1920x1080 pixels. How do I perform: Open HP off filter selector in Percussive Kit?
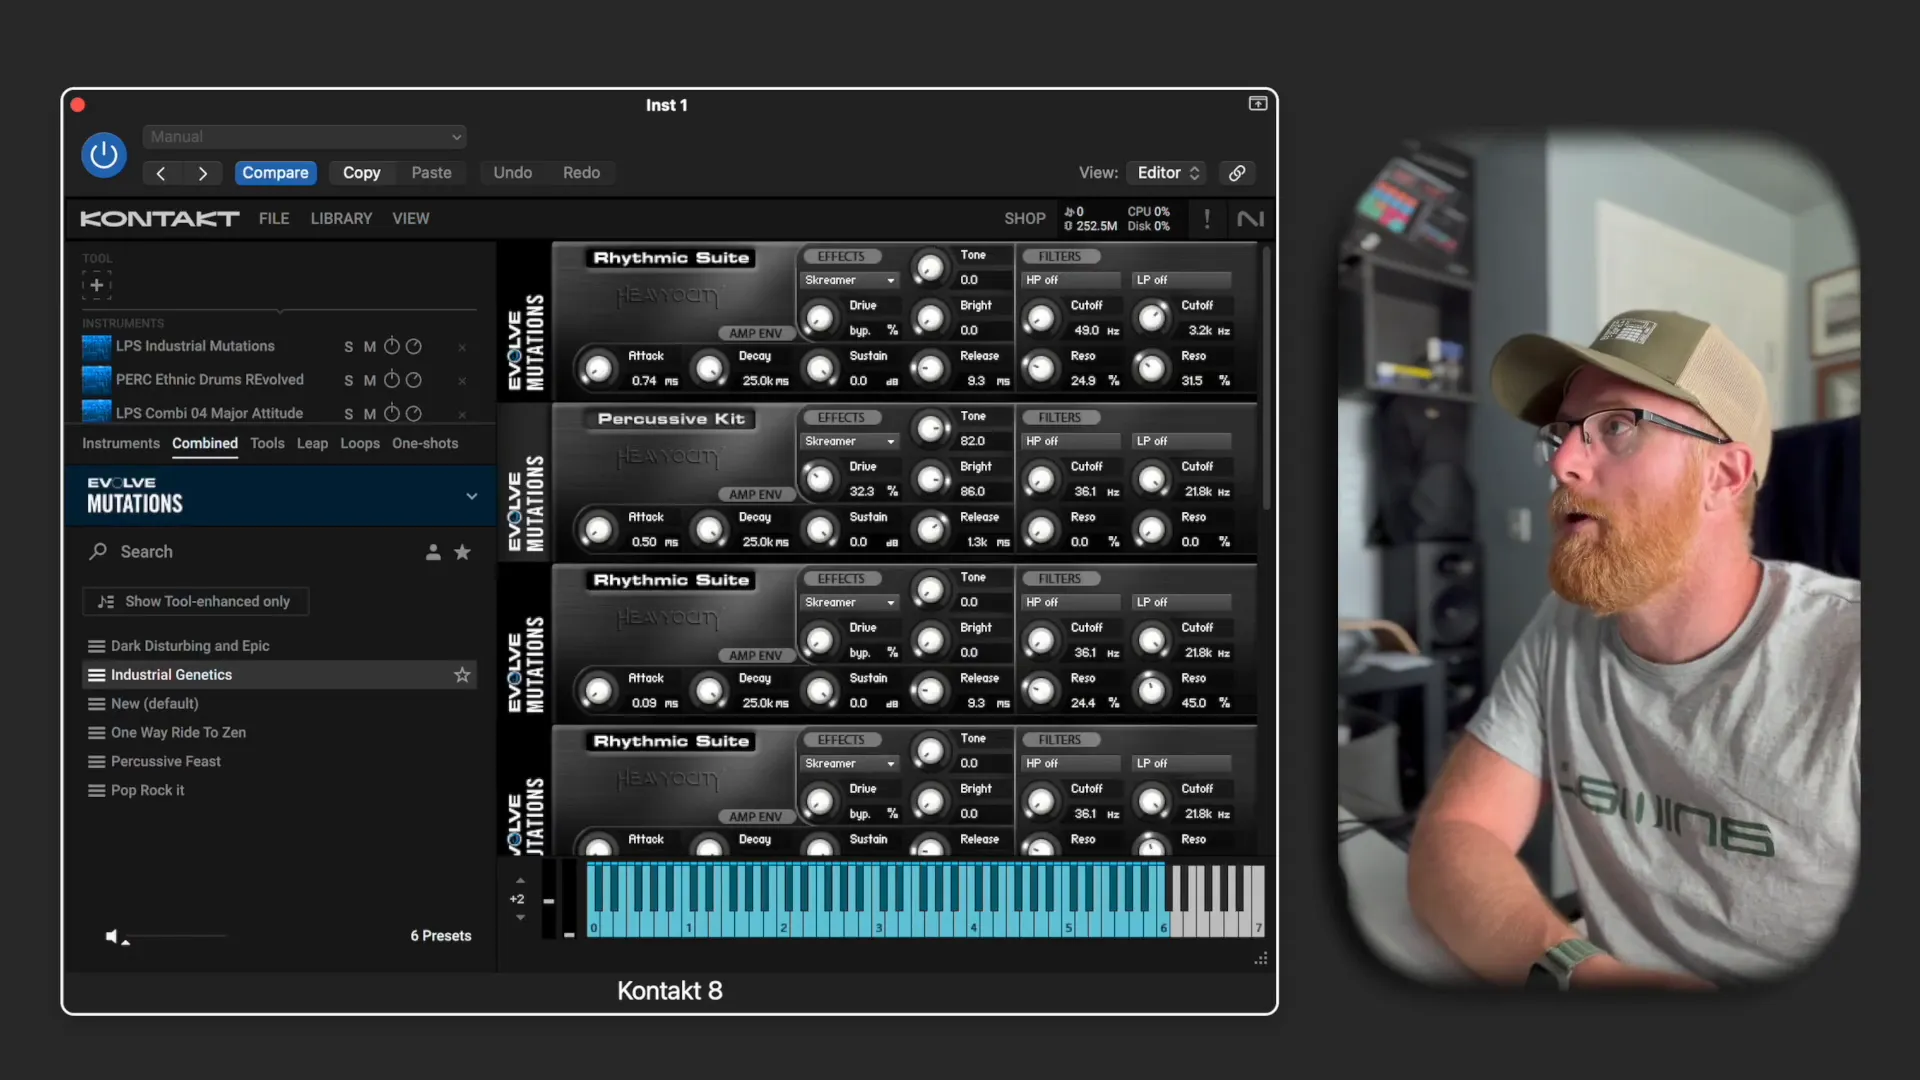[1071, 441]
